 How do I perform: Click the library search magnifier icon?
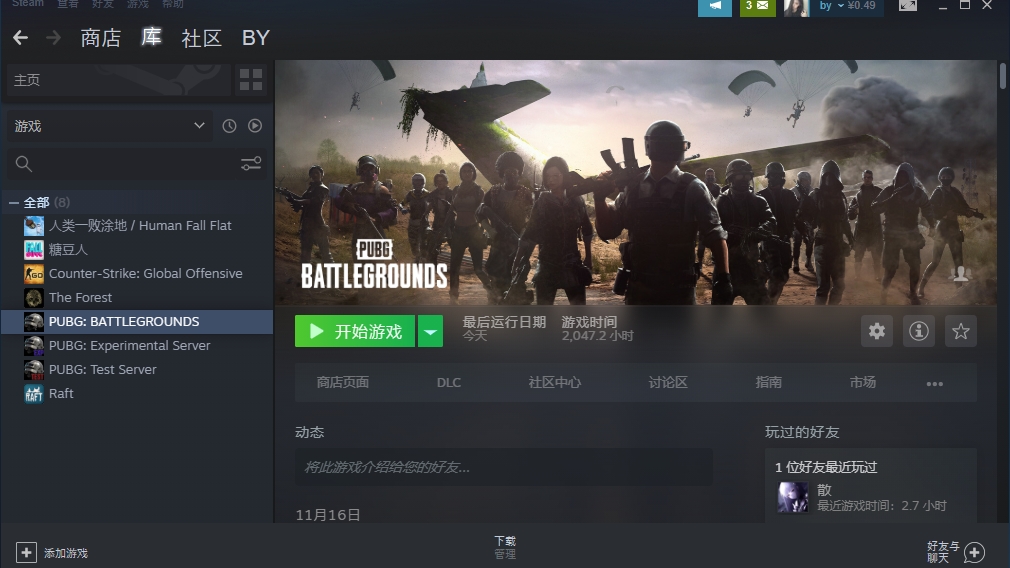24,164
